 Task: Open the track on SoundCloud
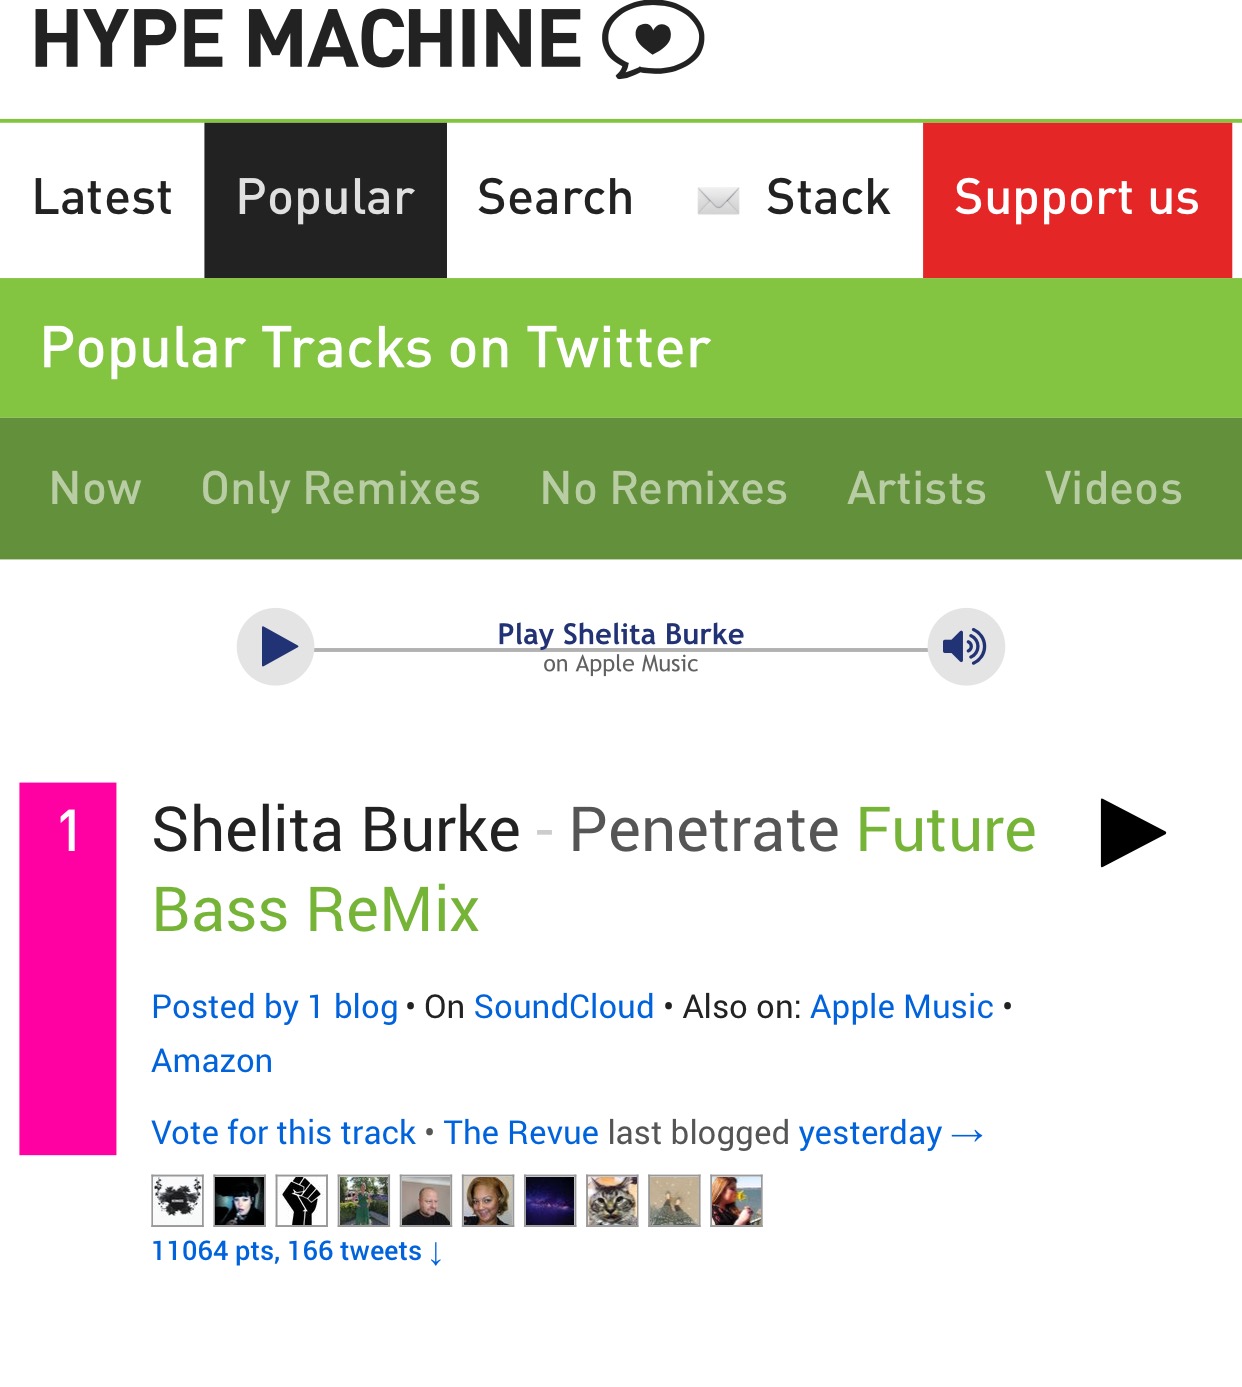click(565, 1007)
